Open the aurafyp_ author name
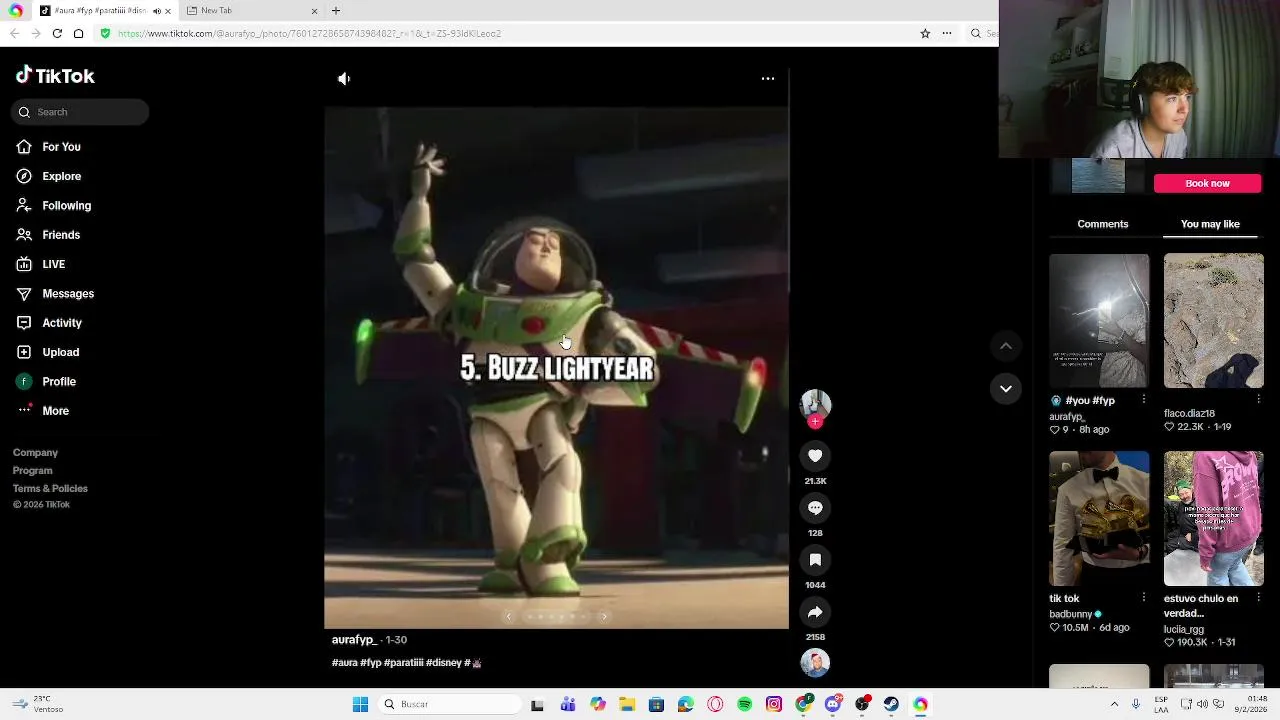 [354, 640]
